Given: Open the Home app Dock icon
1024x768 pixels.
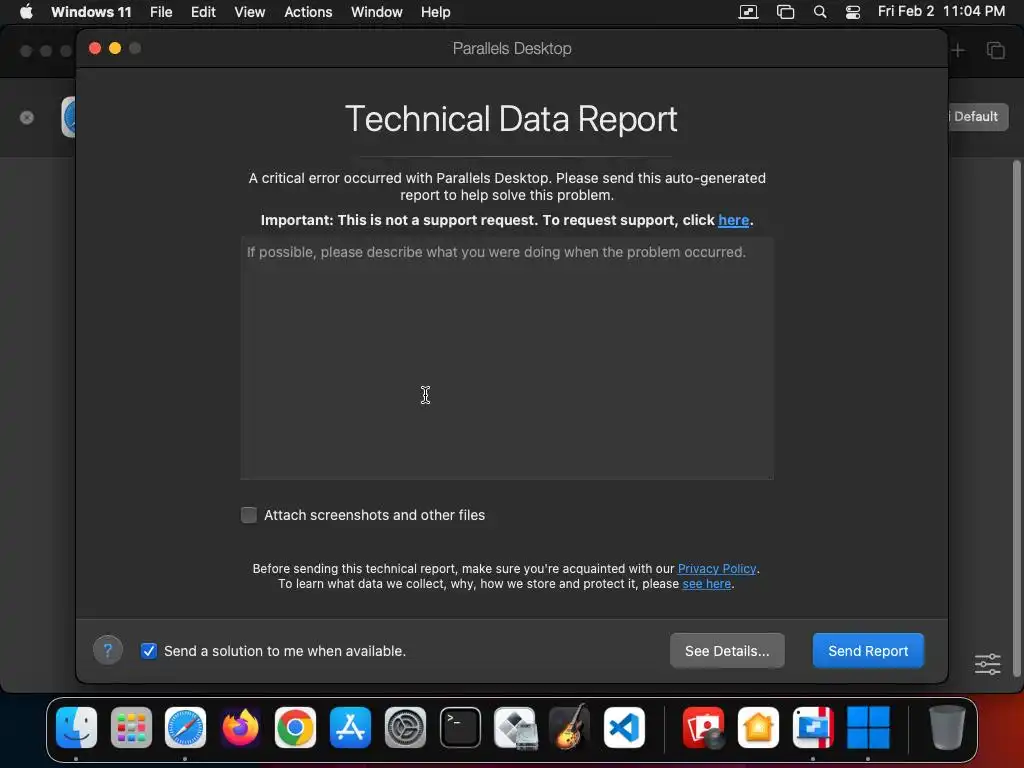Looking at the screenshot, I should coord(758,728).
